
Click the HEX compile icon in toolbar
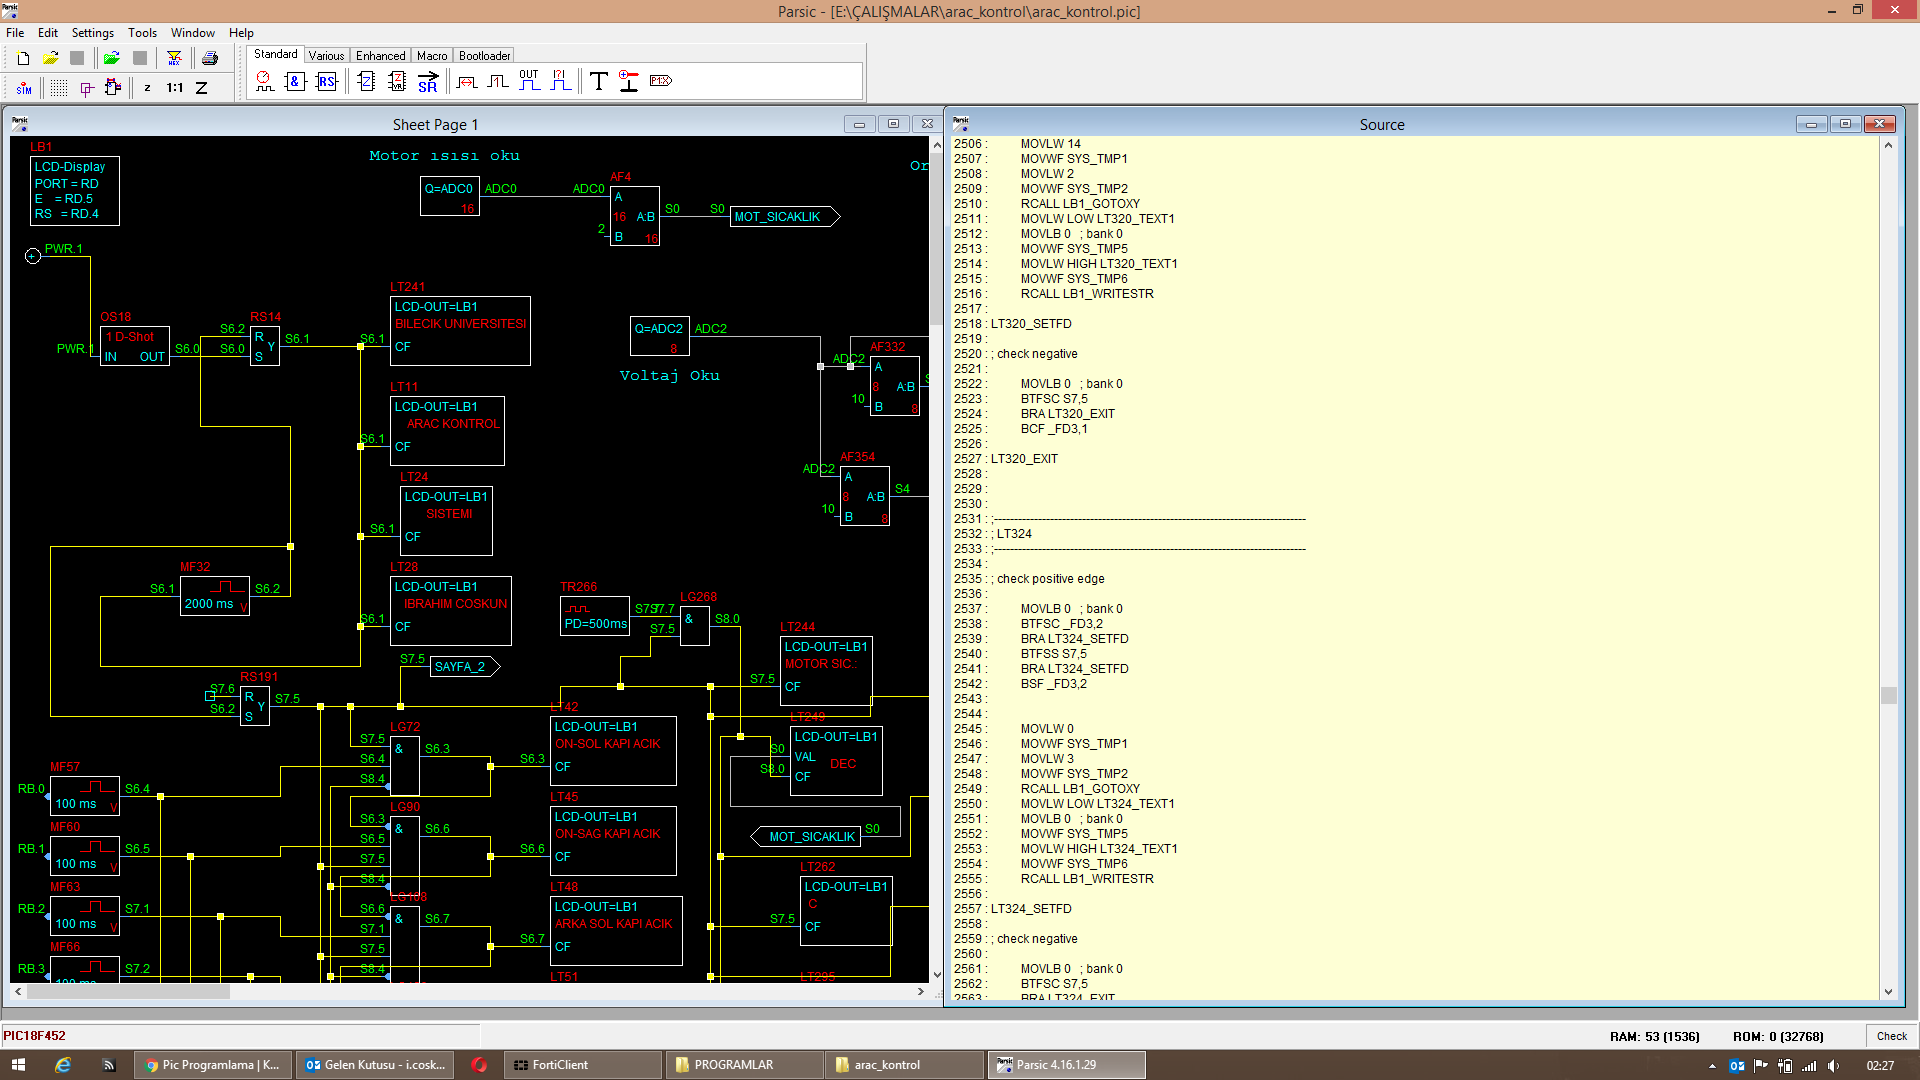[x=174, y=58]
